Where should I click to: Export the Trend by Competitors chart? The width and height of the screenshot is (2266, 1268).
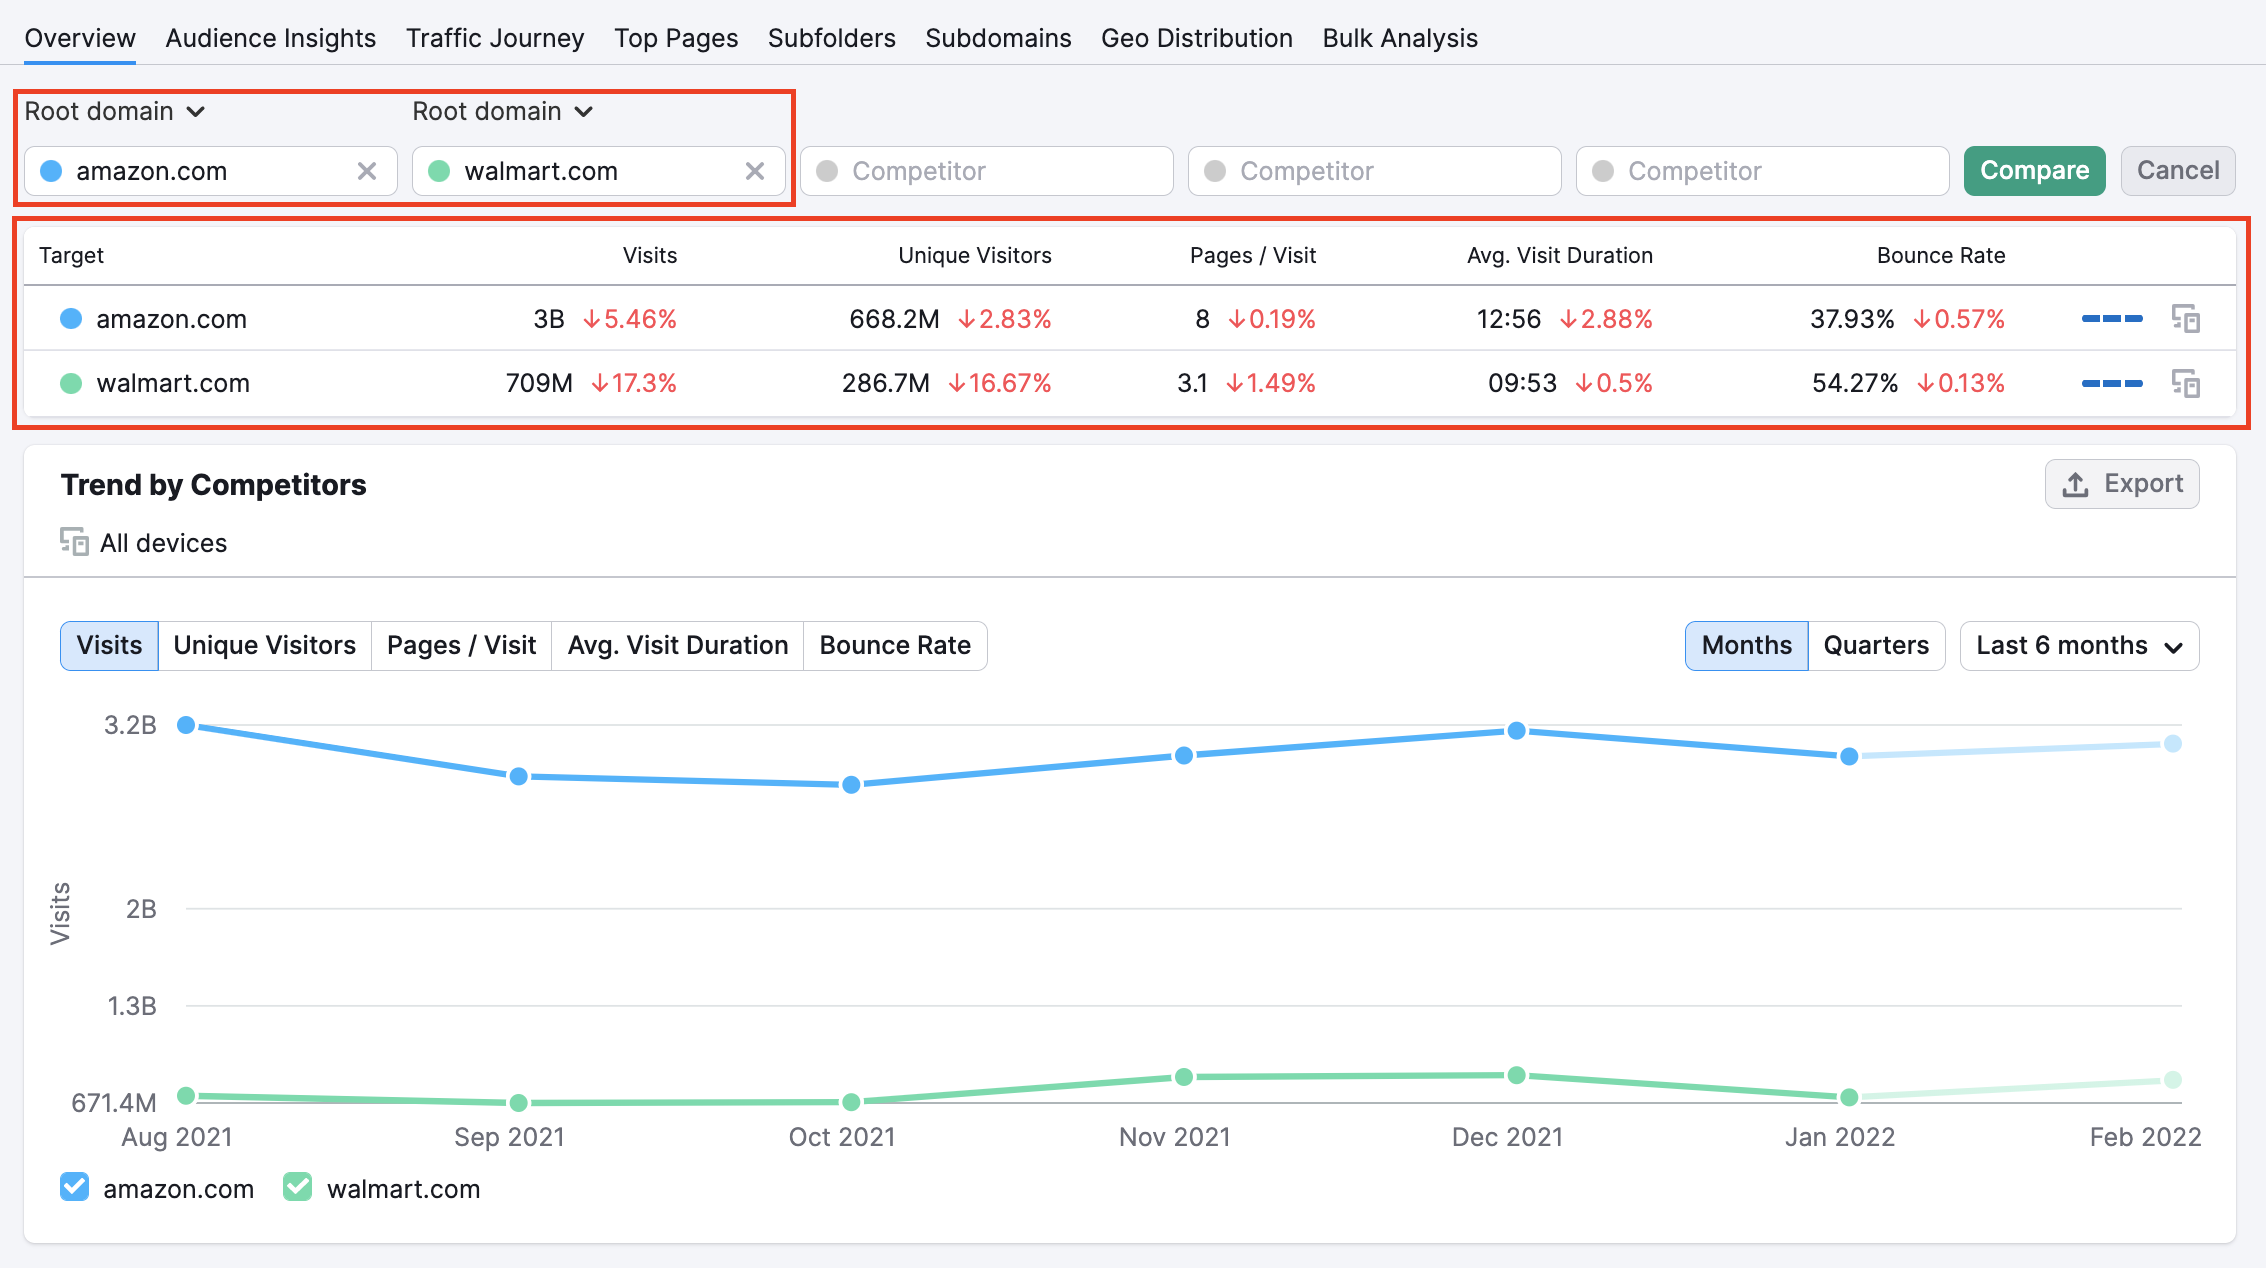tap(2122, 484)
